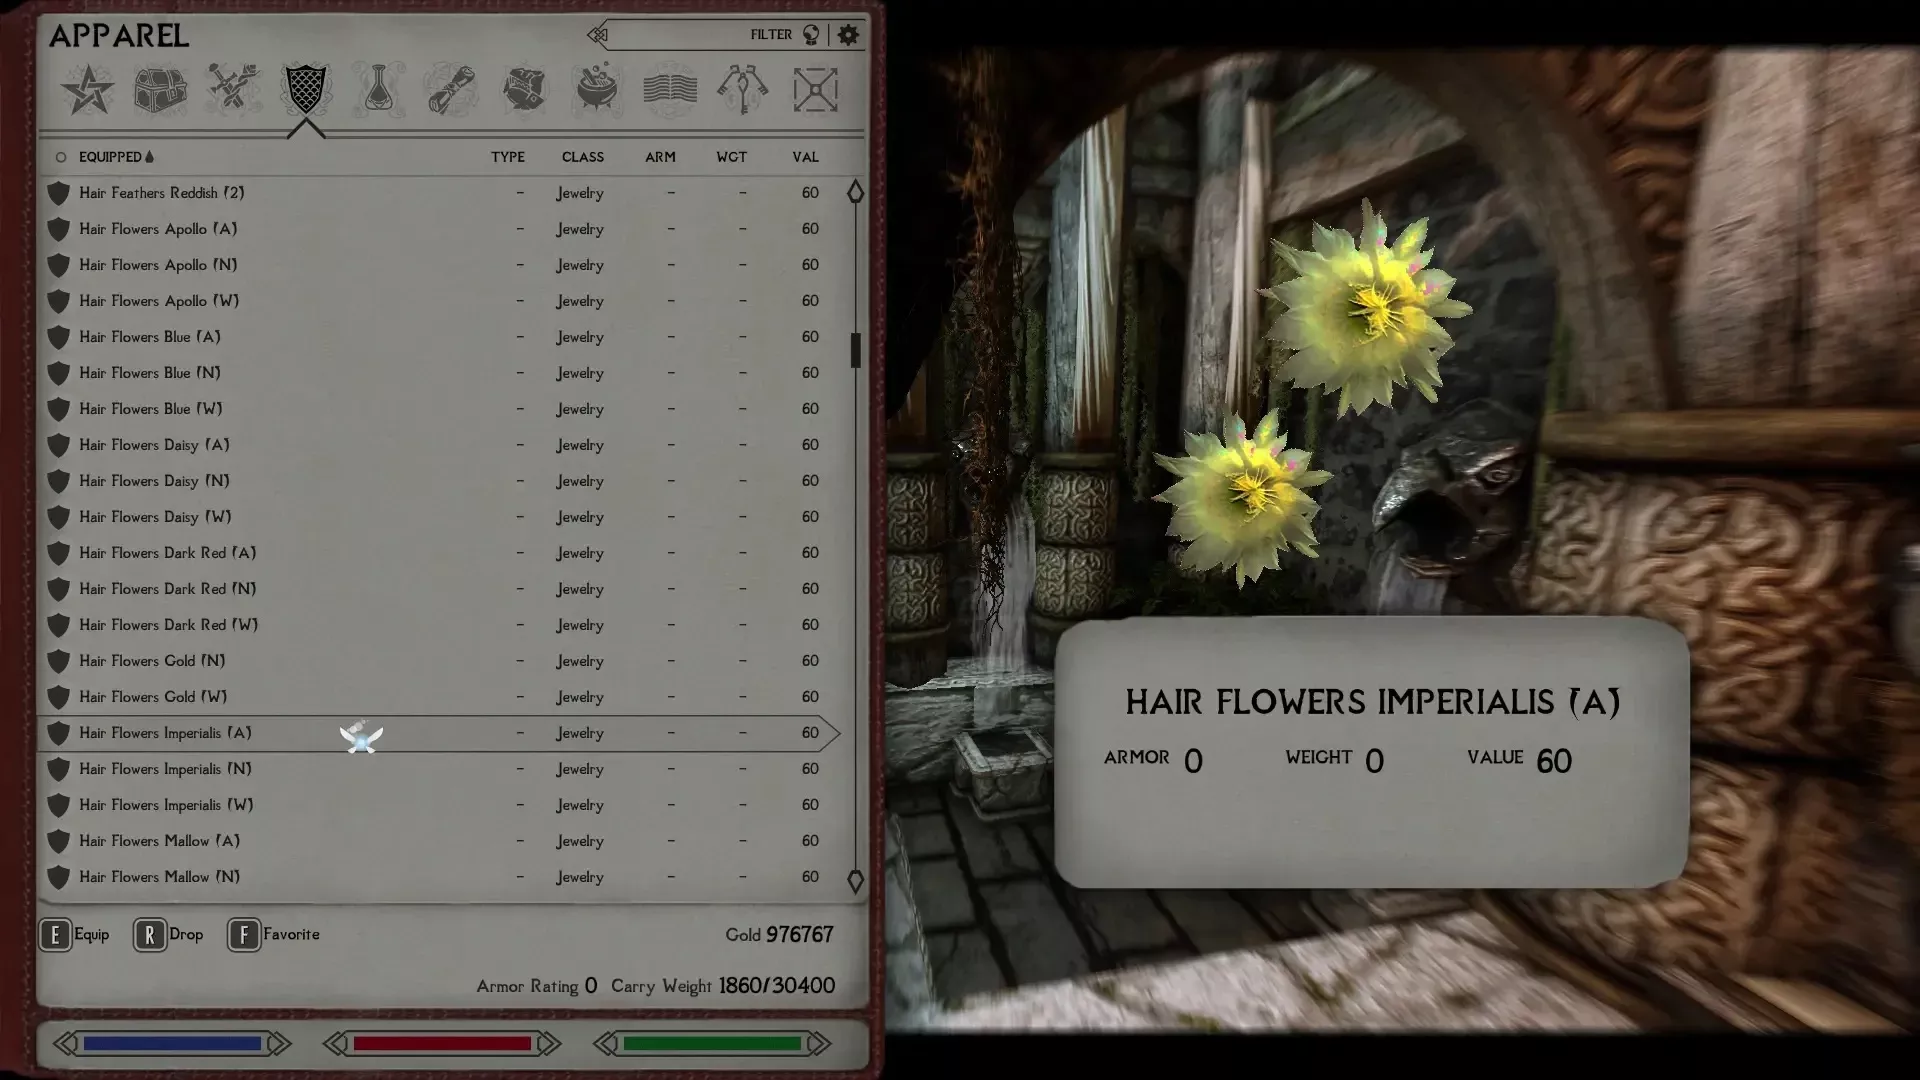The width and height of the screenshot is (1920, 1080).
Task: Click the Equip label
Action: [92, 935]
